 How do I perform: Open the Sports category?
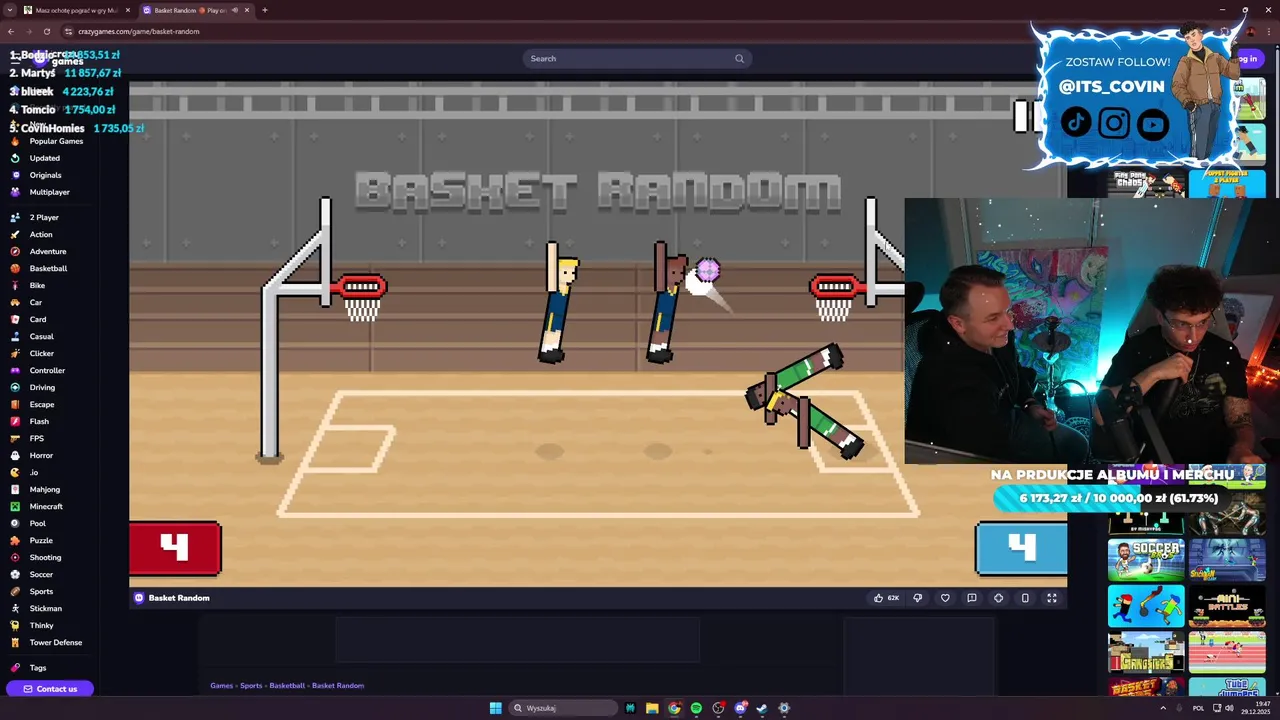coord(41,591)
